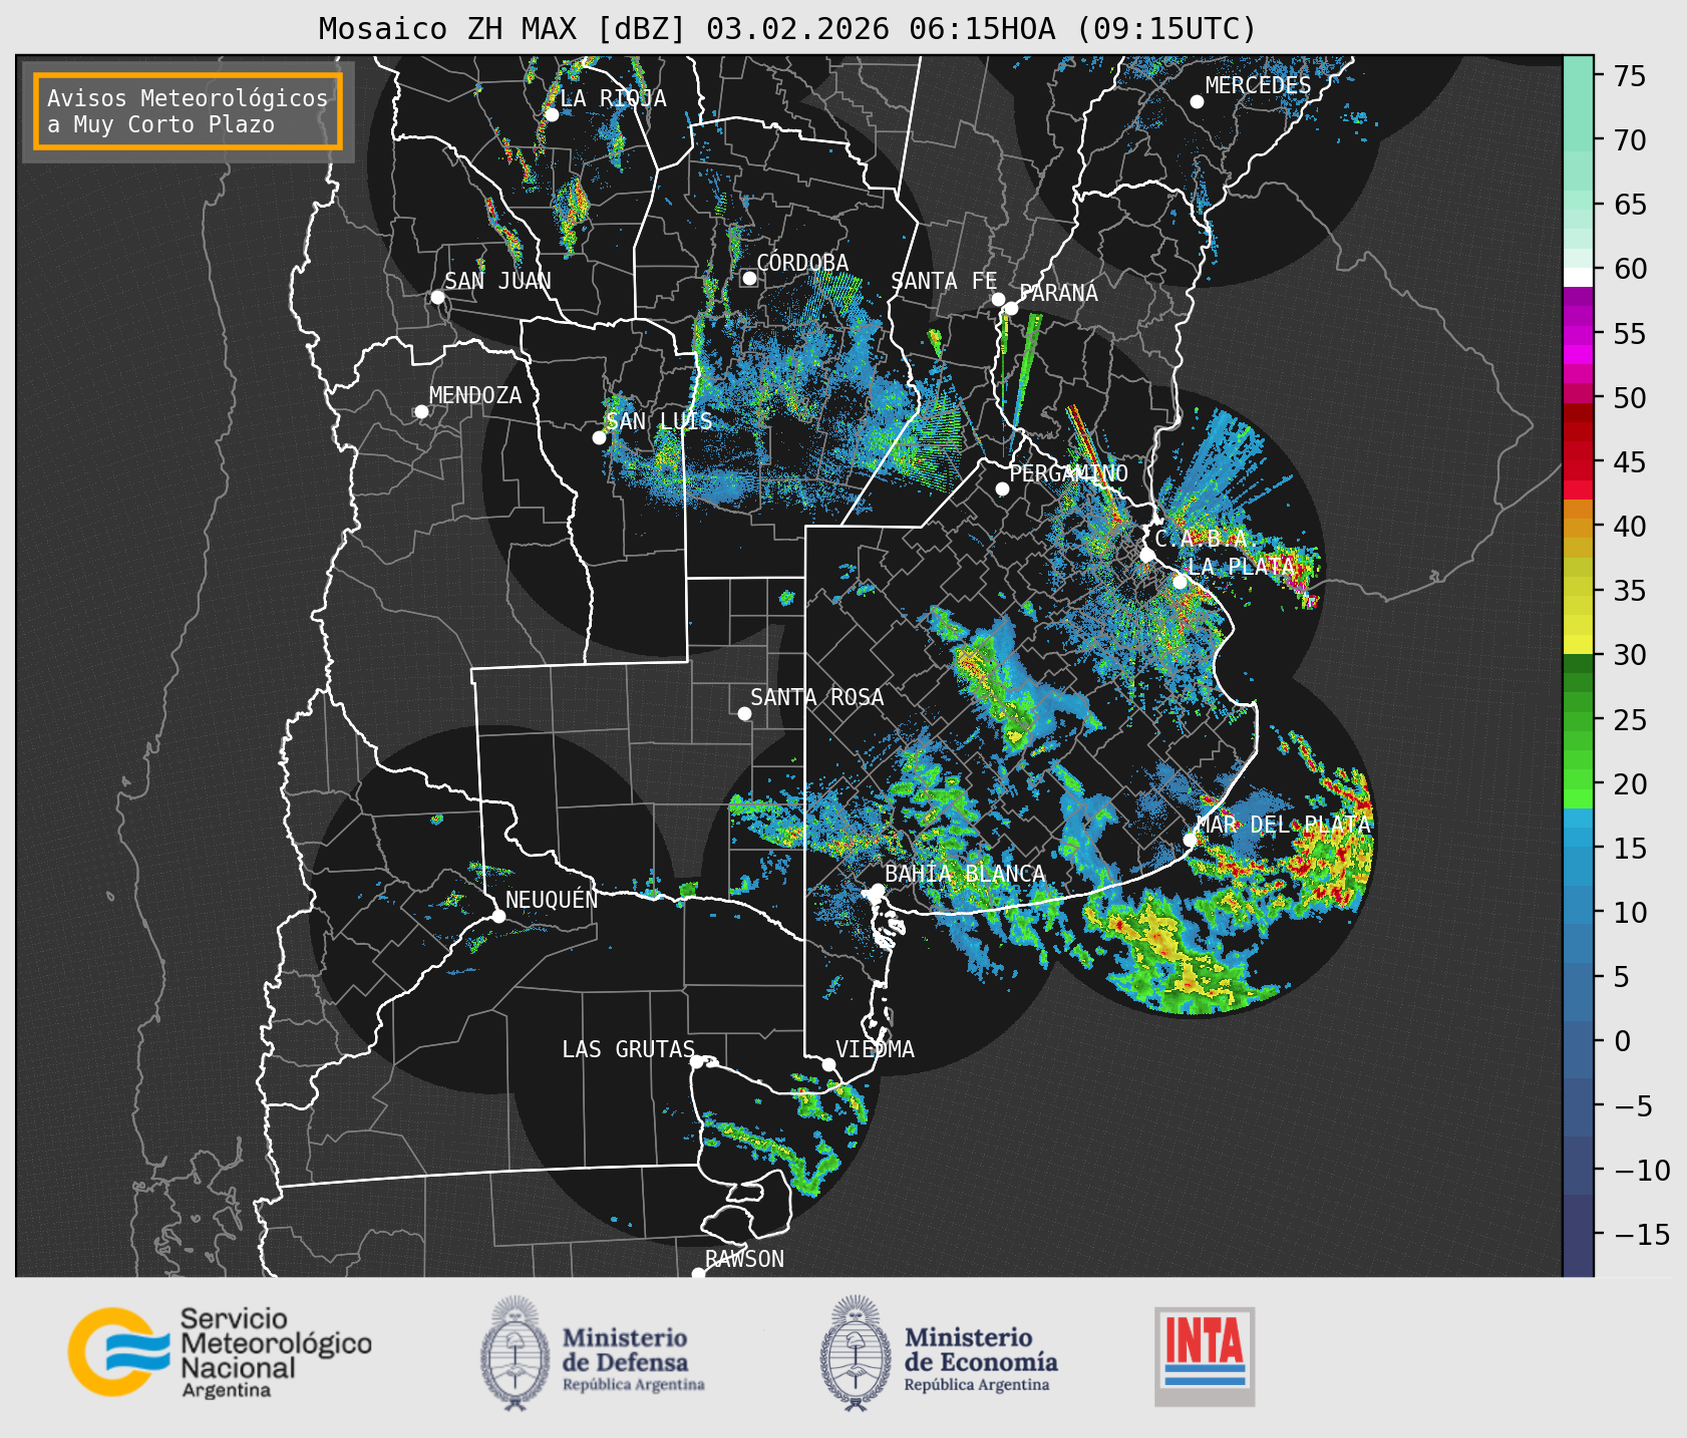
Task: Click the Ministerio de Economía crest
Action: 855,1353
